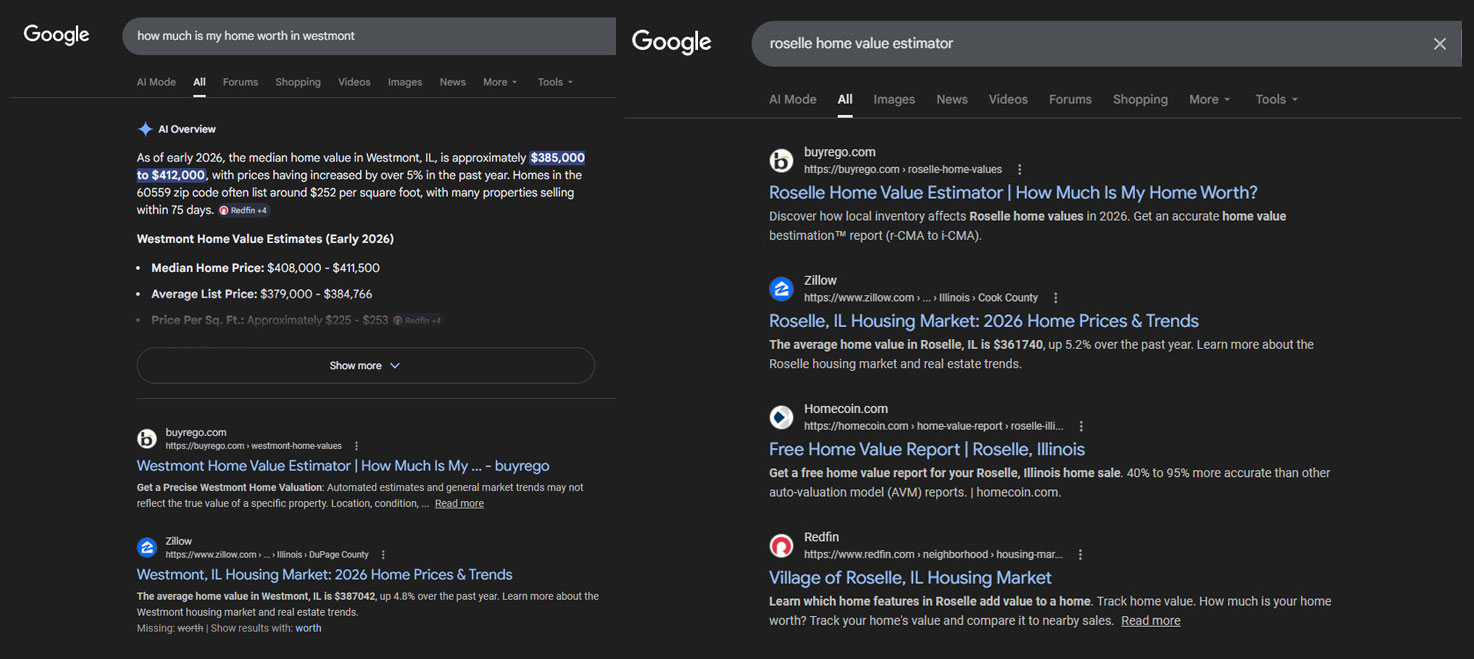Open options menu for buyrego roselle-home-values result

(x=1020, y=170)
